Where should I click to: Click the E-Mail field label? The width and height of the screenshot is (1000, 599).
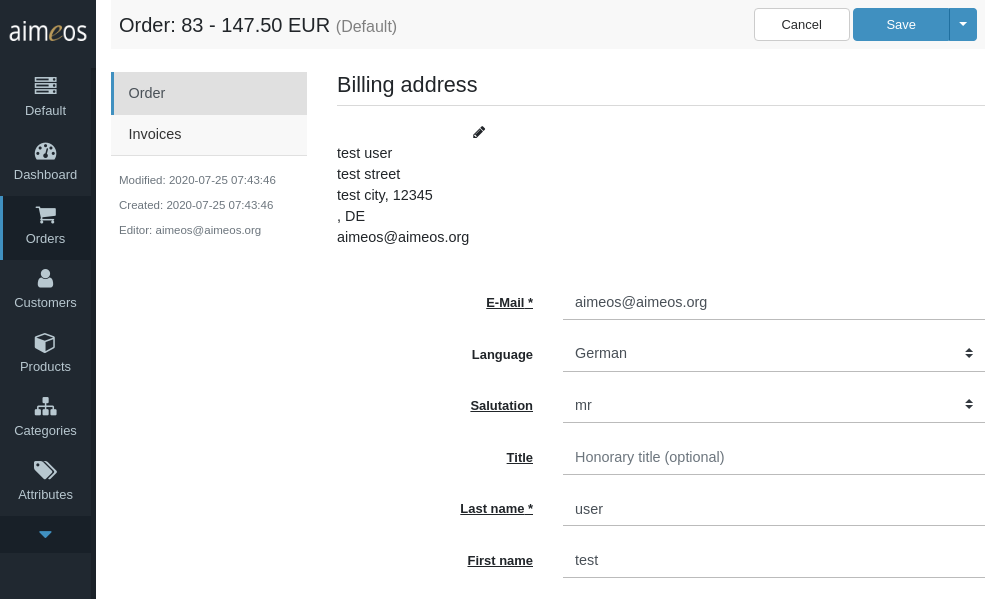[510, 303]
